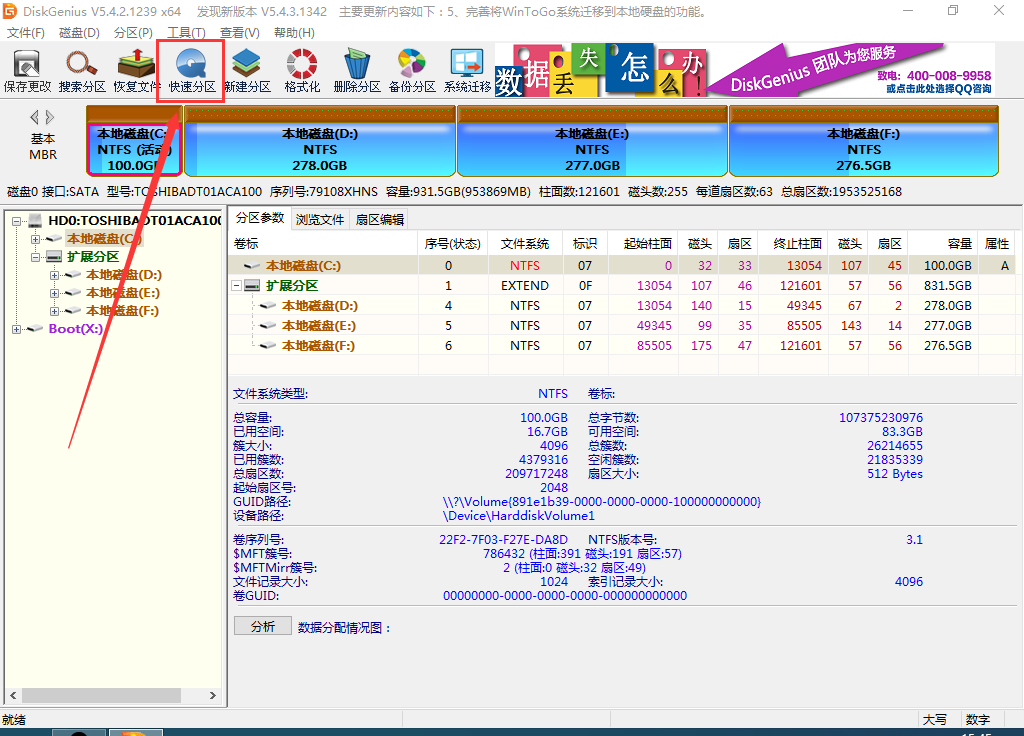Collapse the HD0:TOSHIBA disk tree node
This screenshot has width=1024, height=736.
coord(16,221)
